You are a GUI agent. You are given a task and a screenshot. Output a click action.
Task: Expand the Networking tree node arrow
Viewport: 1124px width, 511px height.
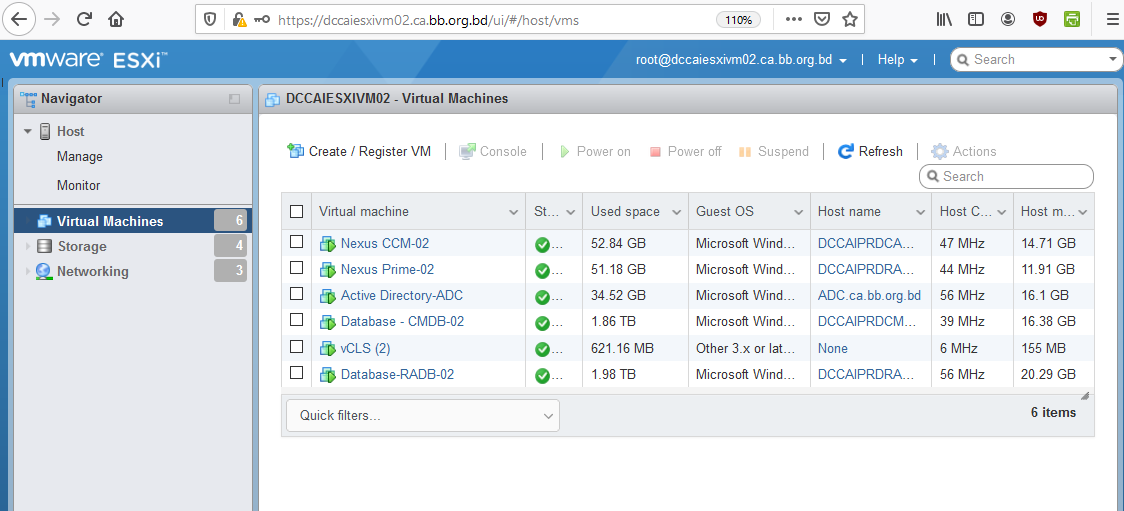pyautogui.click(x=28, y=272)
